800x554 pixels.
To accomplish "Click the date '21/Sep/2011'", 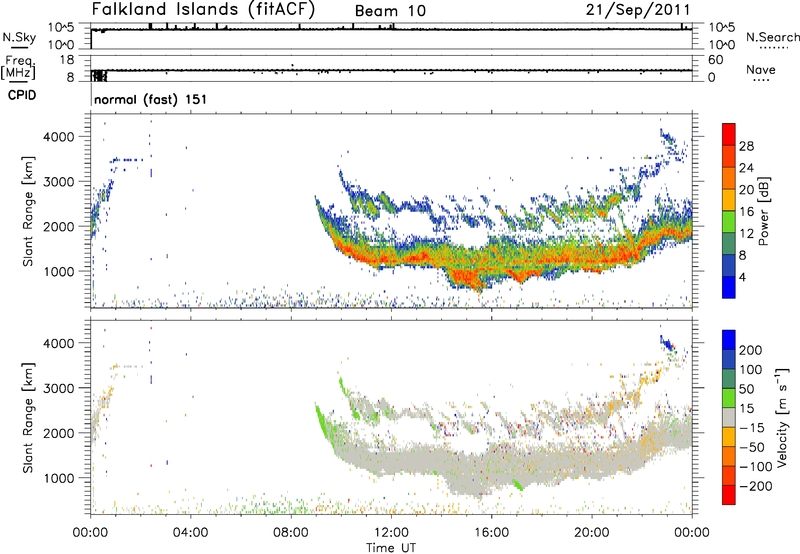I will click(x=638, y=10).
